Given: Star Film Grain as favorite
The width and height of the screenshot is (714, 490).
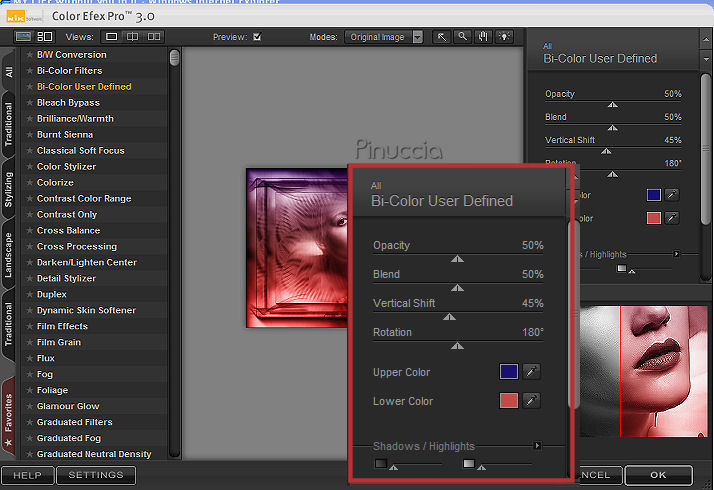Looking at the screenshot, I should point(30,342).
